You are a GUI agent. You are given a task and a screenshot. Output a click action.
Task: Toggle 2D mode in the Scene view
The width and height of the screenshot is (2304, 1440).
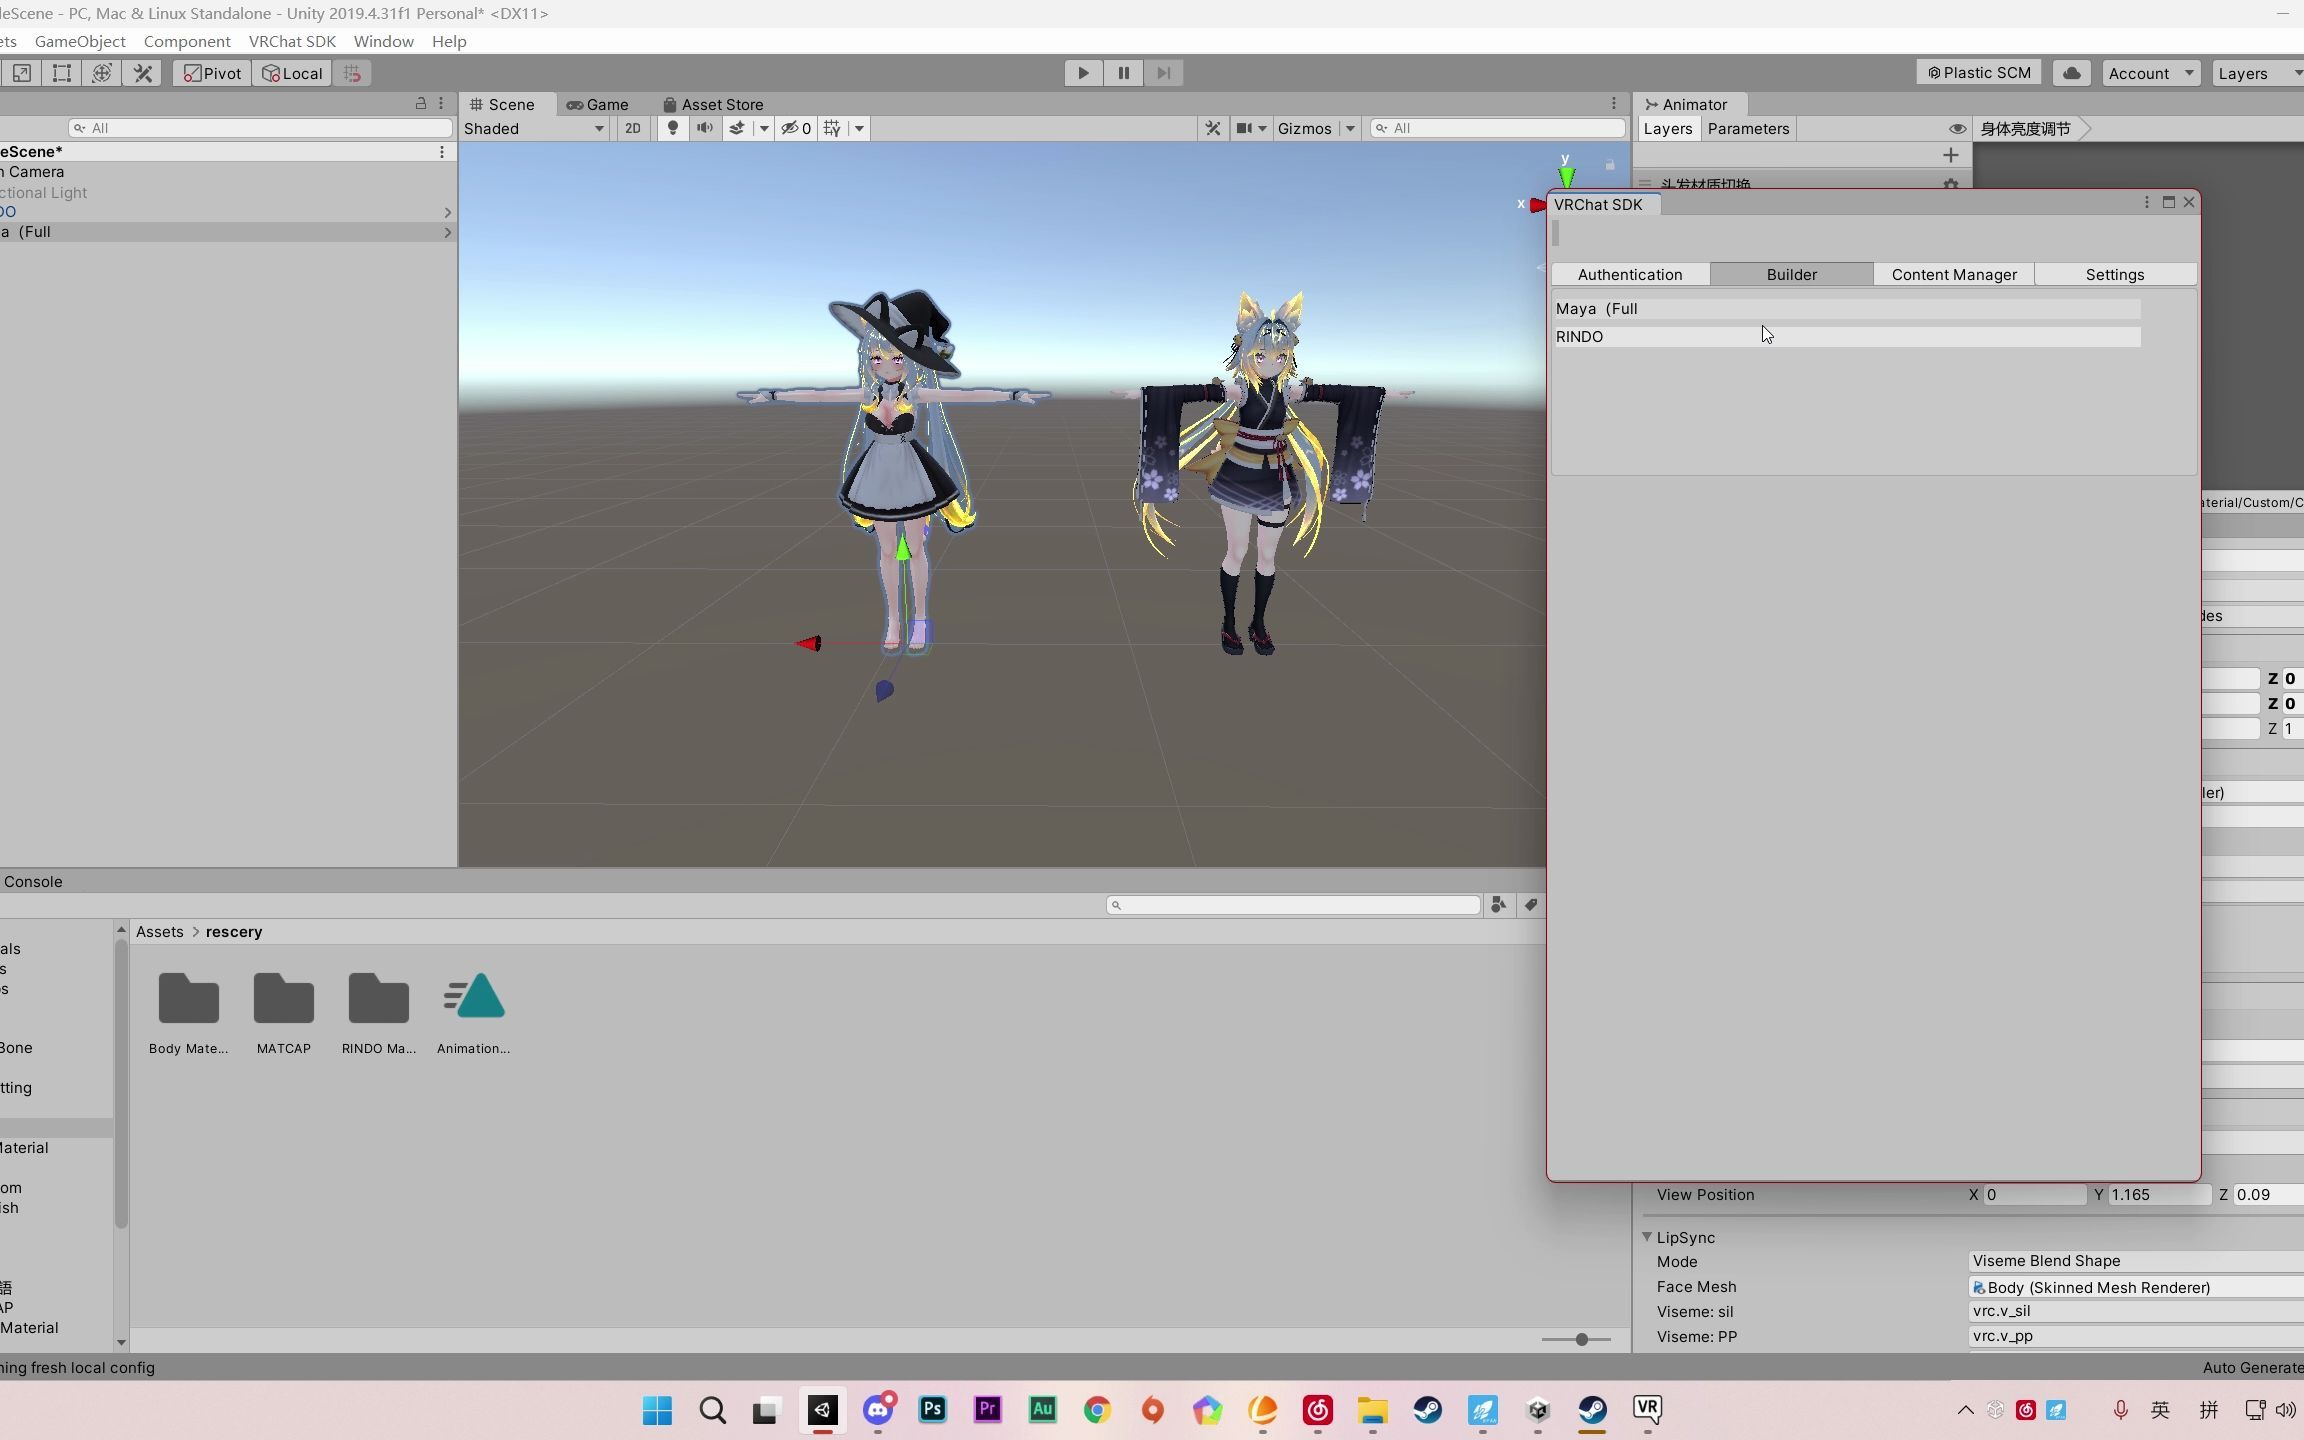click(633, 128)
